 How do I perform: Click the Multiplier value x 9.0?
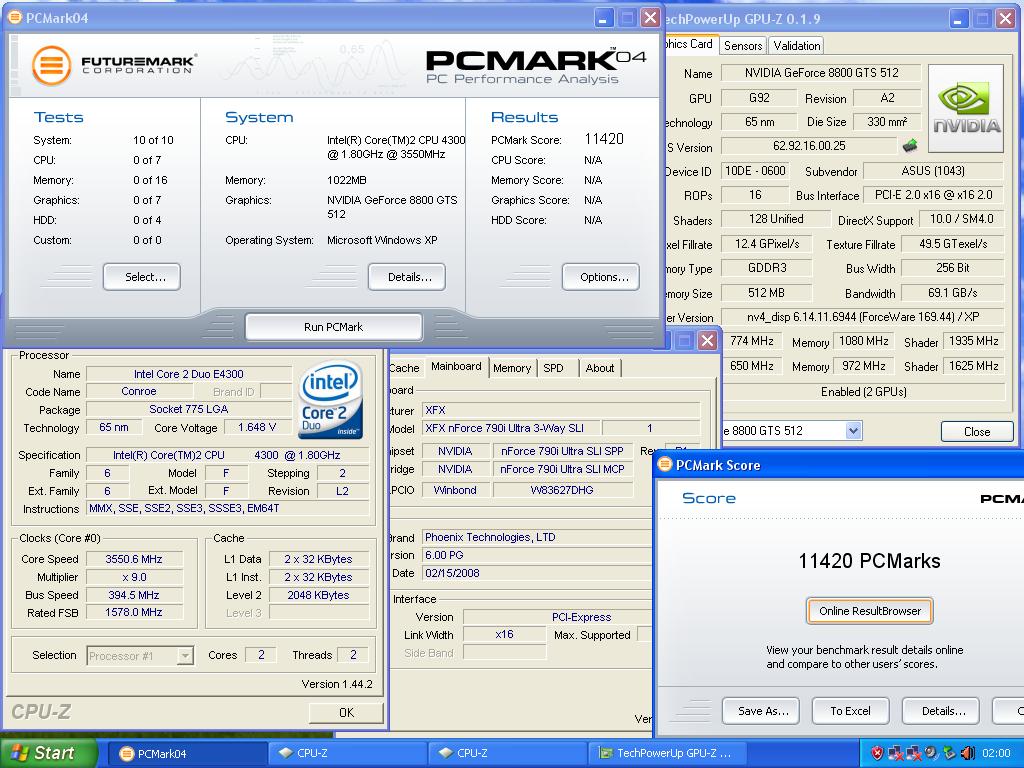pyautogui.click(x=134, y=577)
